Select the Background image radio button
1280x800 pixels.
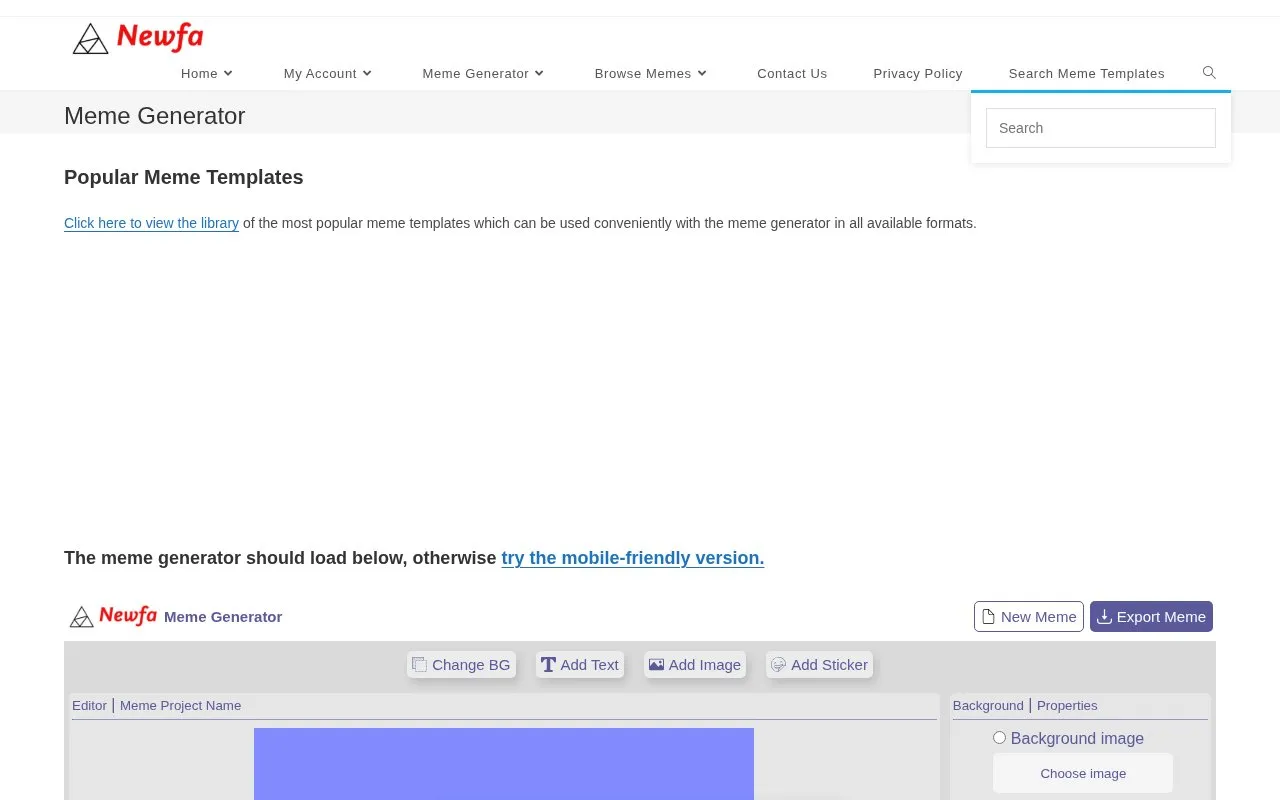[x=999, y=738]
